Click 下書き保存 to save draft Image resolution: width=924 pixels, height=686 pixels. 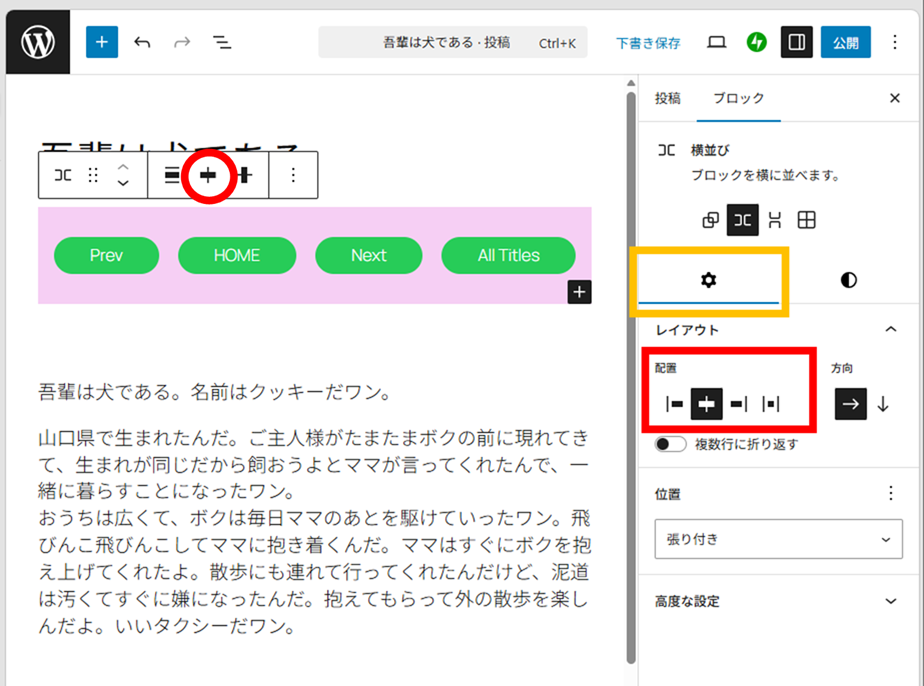pos(648,43)
